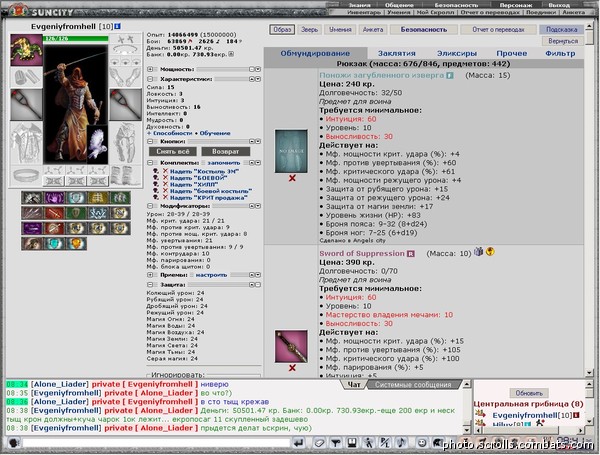
Task: Delete Sword of Suppression with red X
Action: point(292,368)
